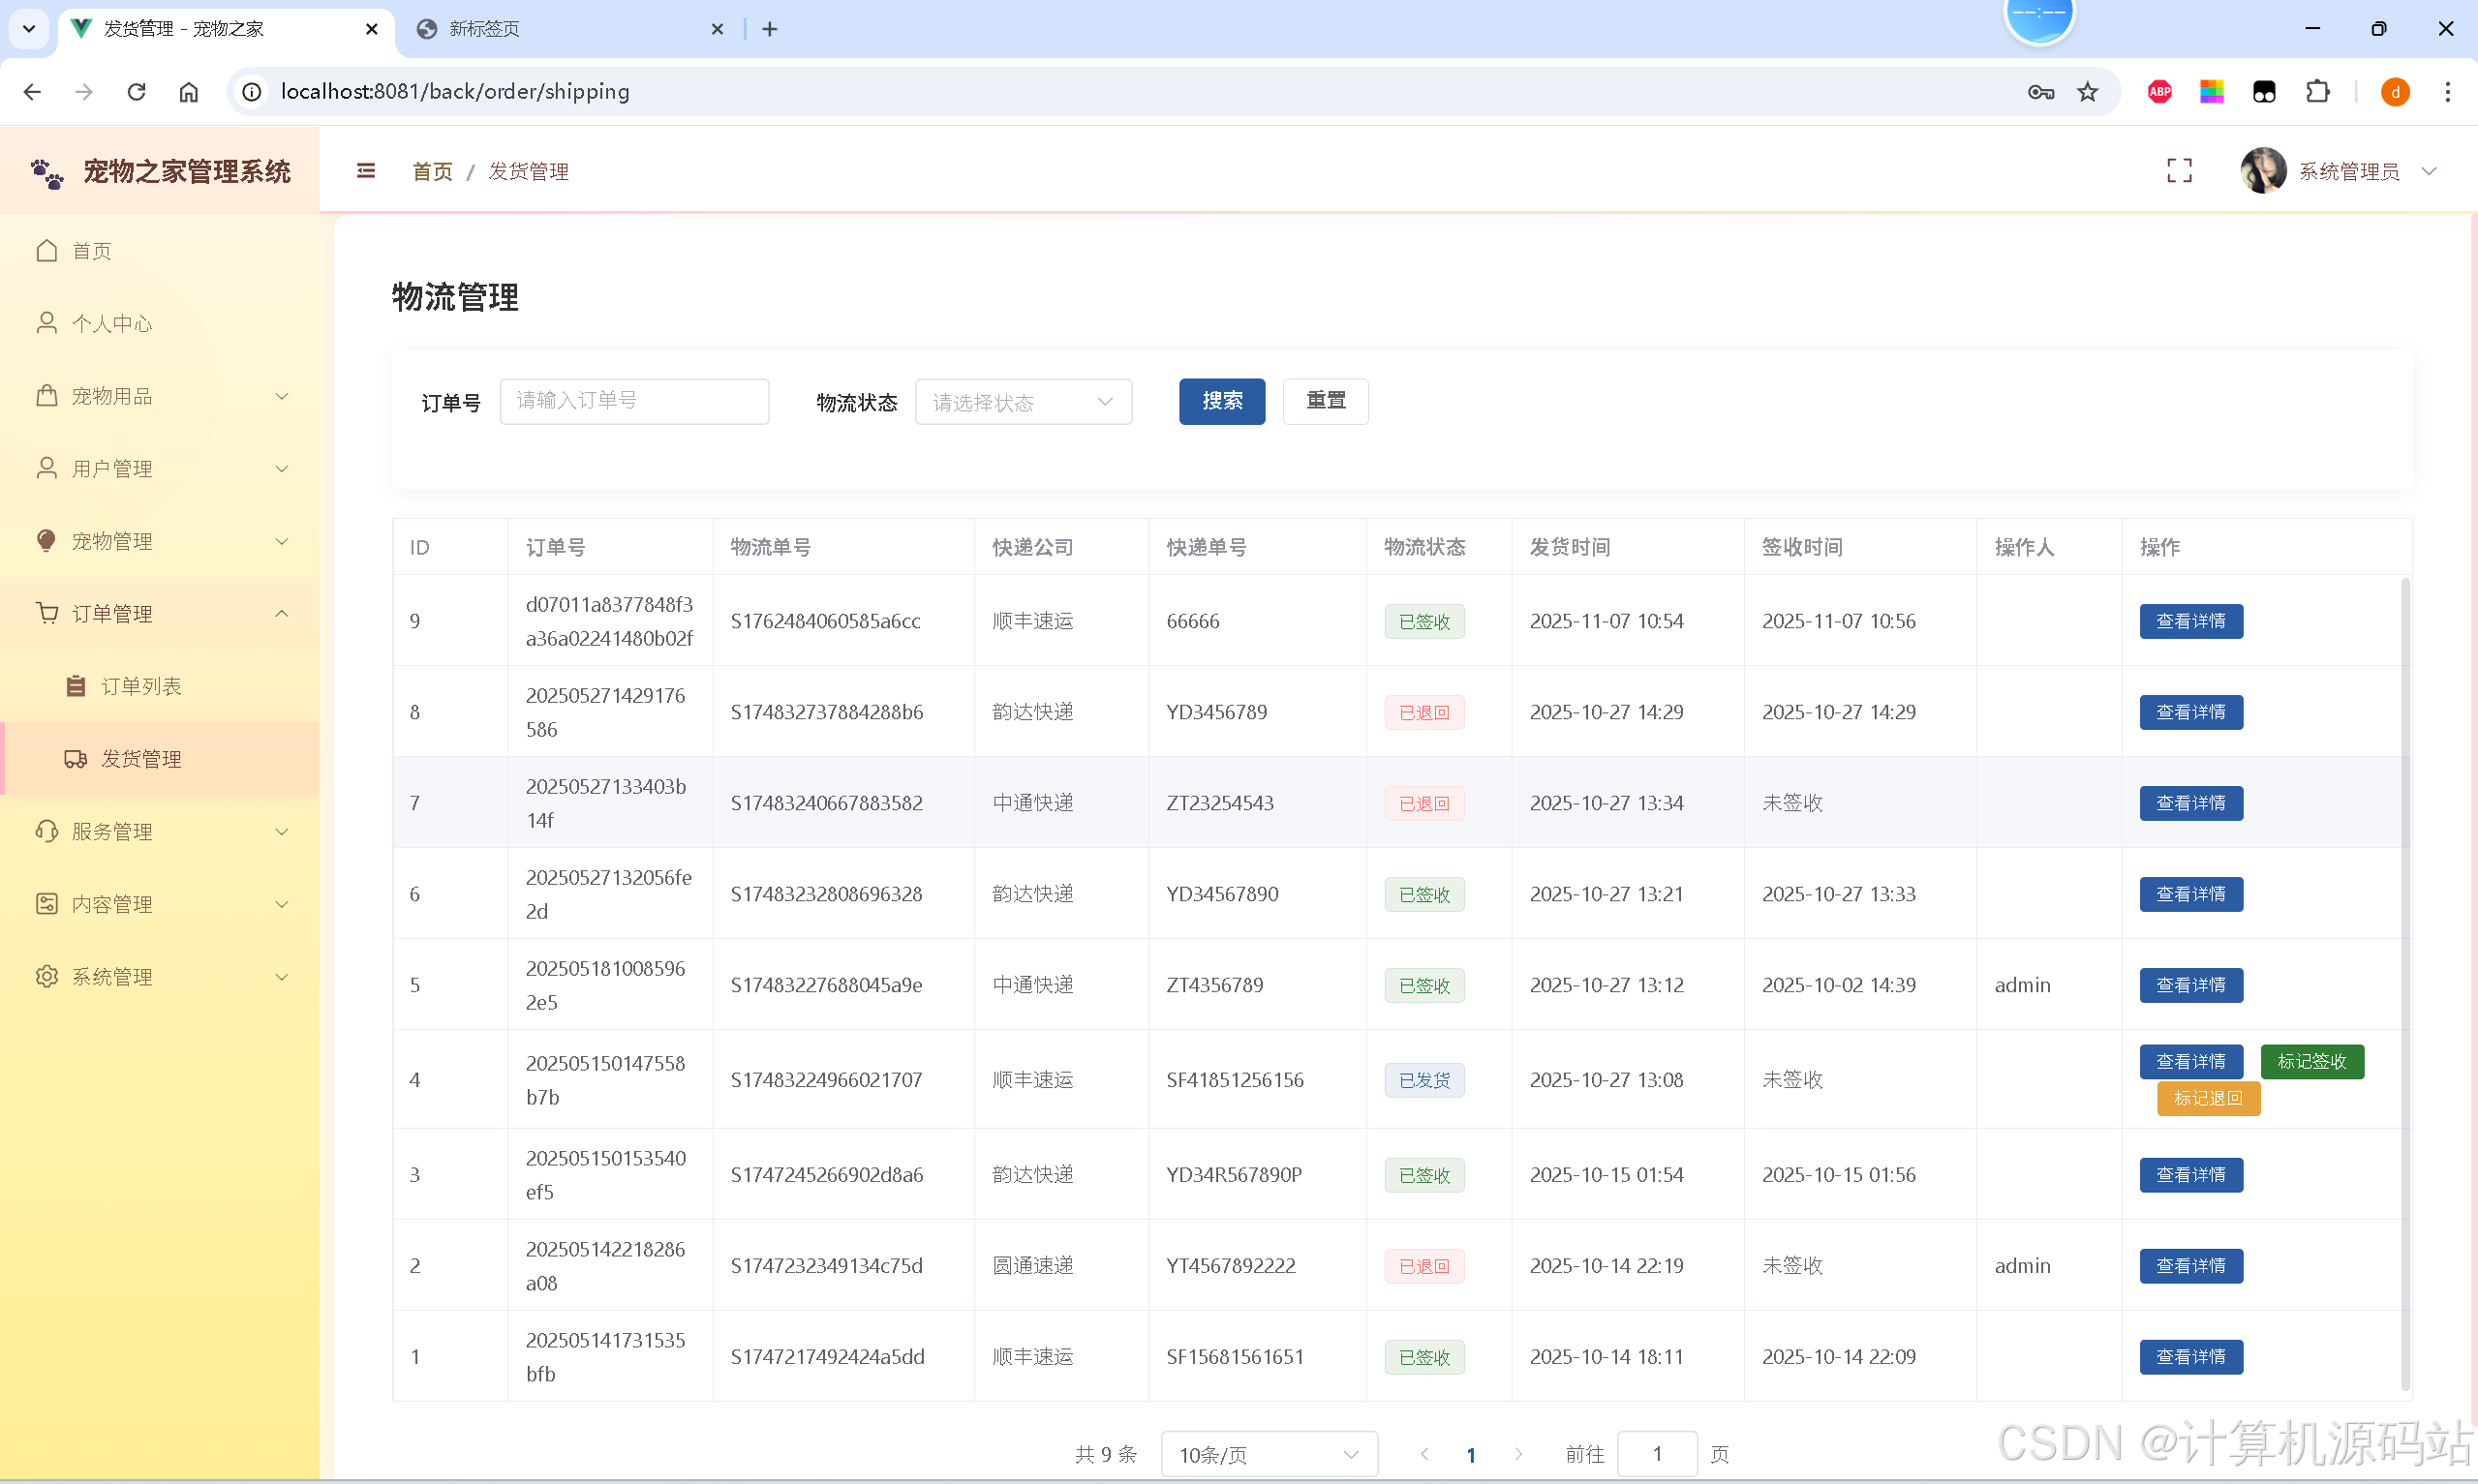Click 首页 breadcrumb link
Screen dimensions: 2478x1484
[432, 172]
